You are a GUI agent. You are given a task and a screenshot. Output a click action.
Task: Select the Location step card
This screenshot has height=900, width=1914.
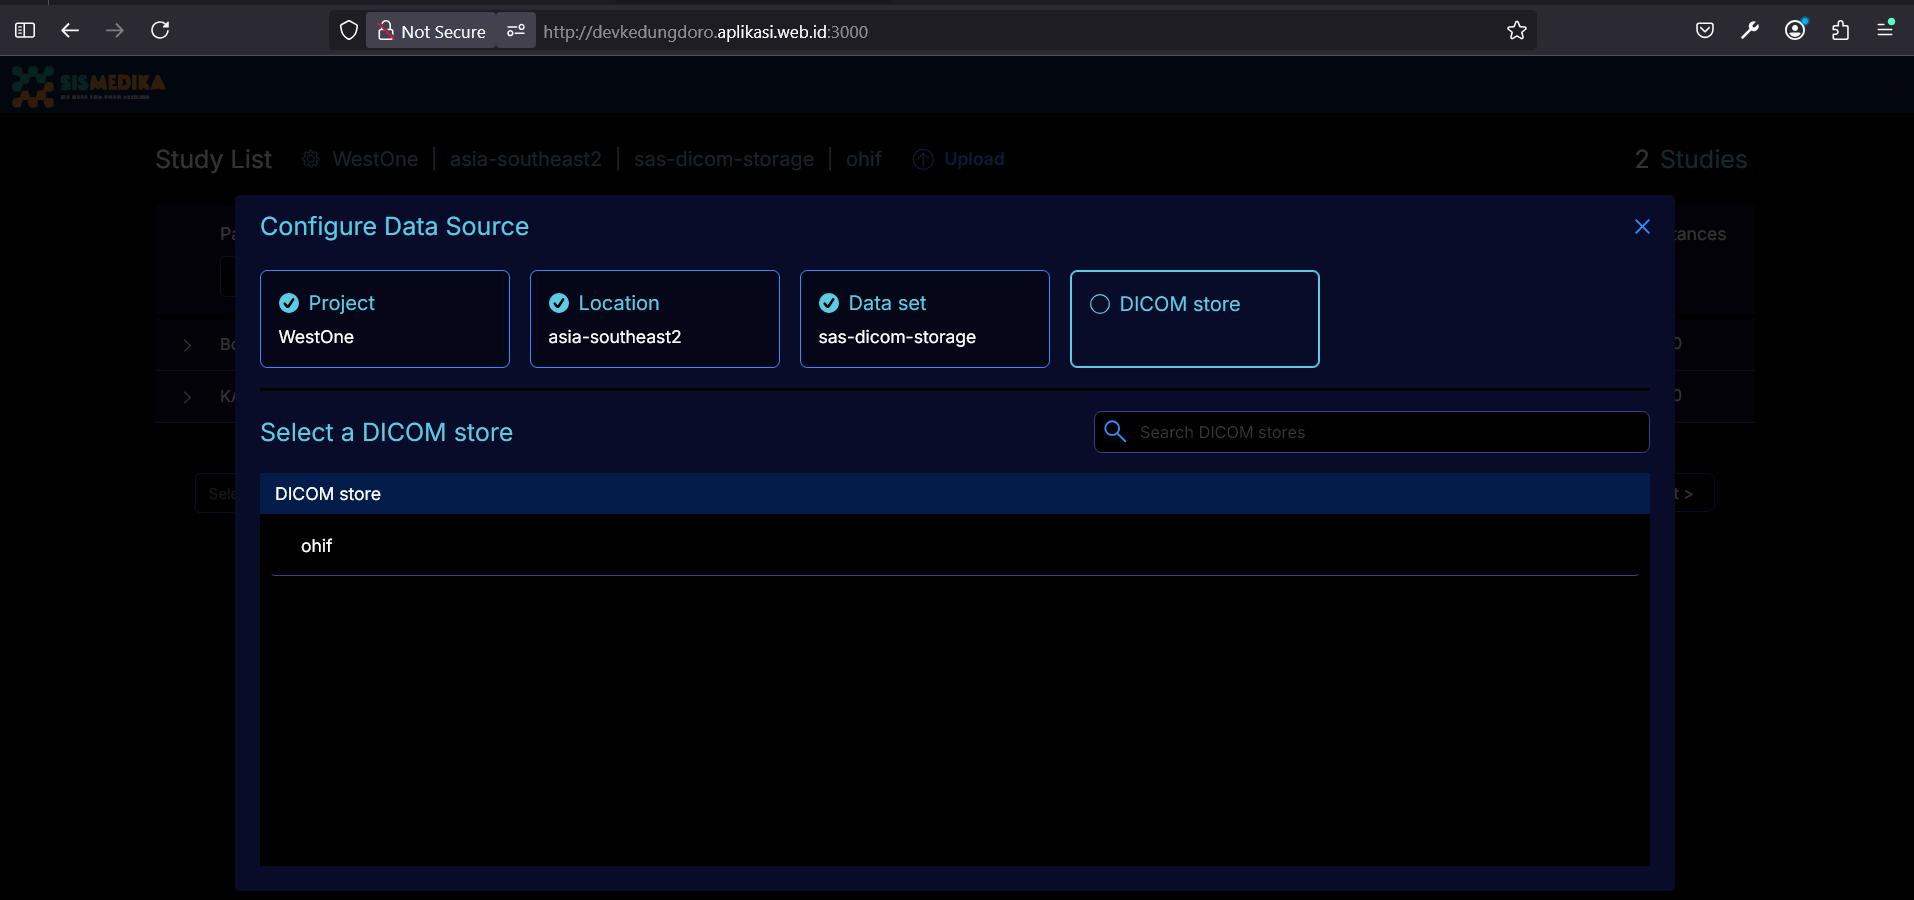tap(655, 319)
